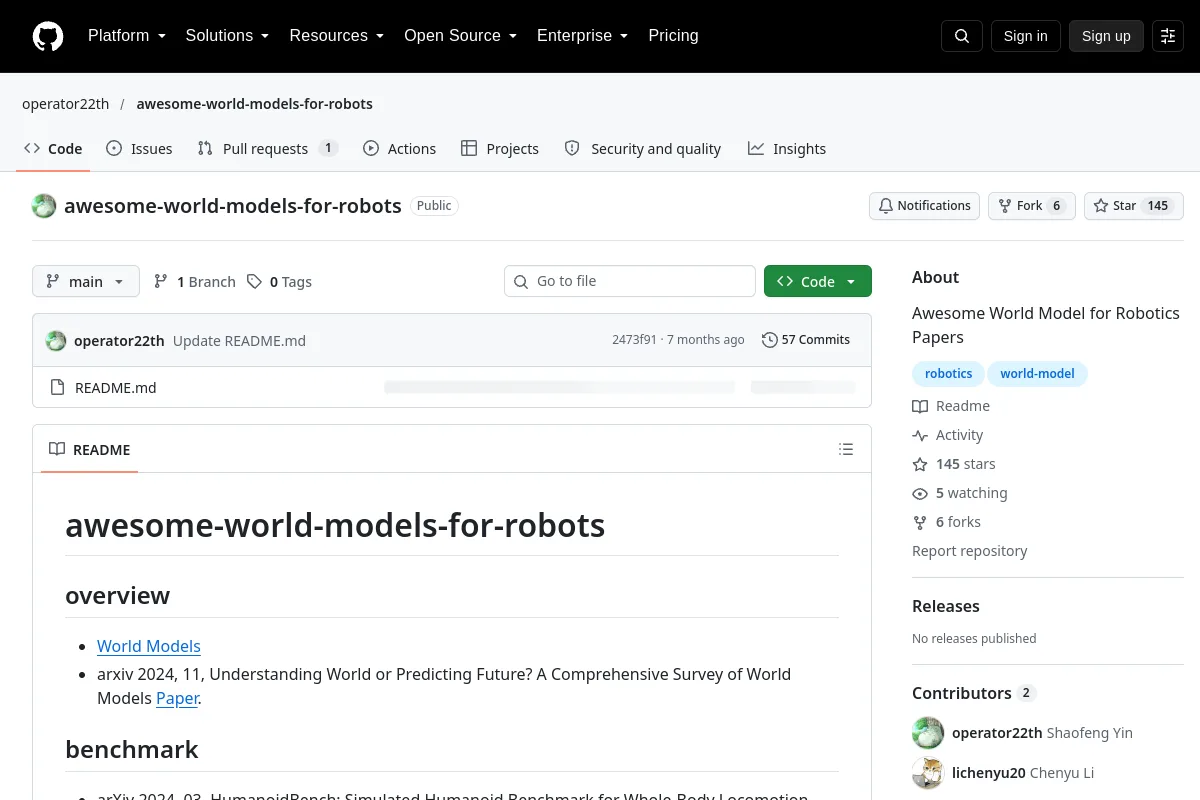Click repository avatar beside the repo title
1200x800 pixels.
(x=44, y=206)
